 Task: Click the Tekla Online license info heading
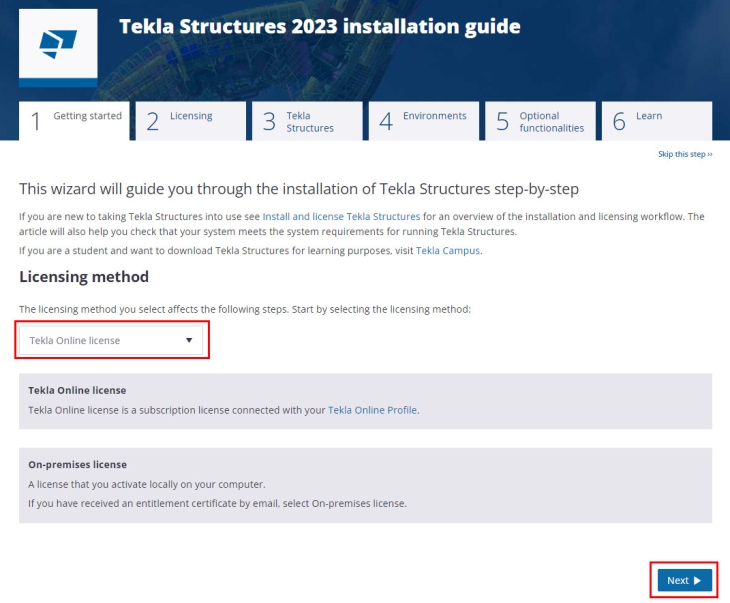coord(77,390)
